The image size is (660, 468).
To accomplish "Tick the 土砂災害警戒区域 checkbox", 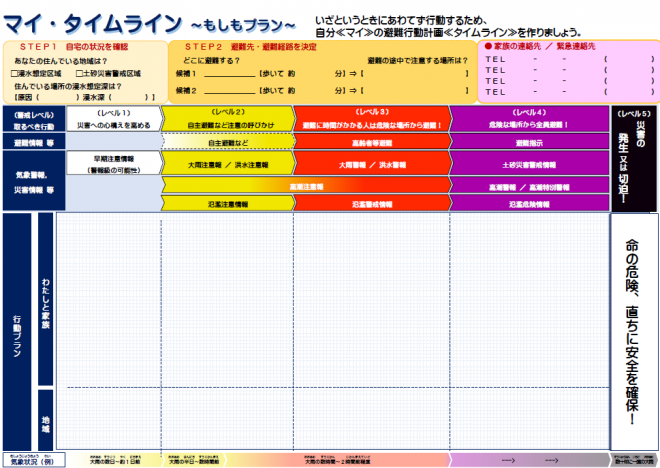I will (x=78, y=73).
